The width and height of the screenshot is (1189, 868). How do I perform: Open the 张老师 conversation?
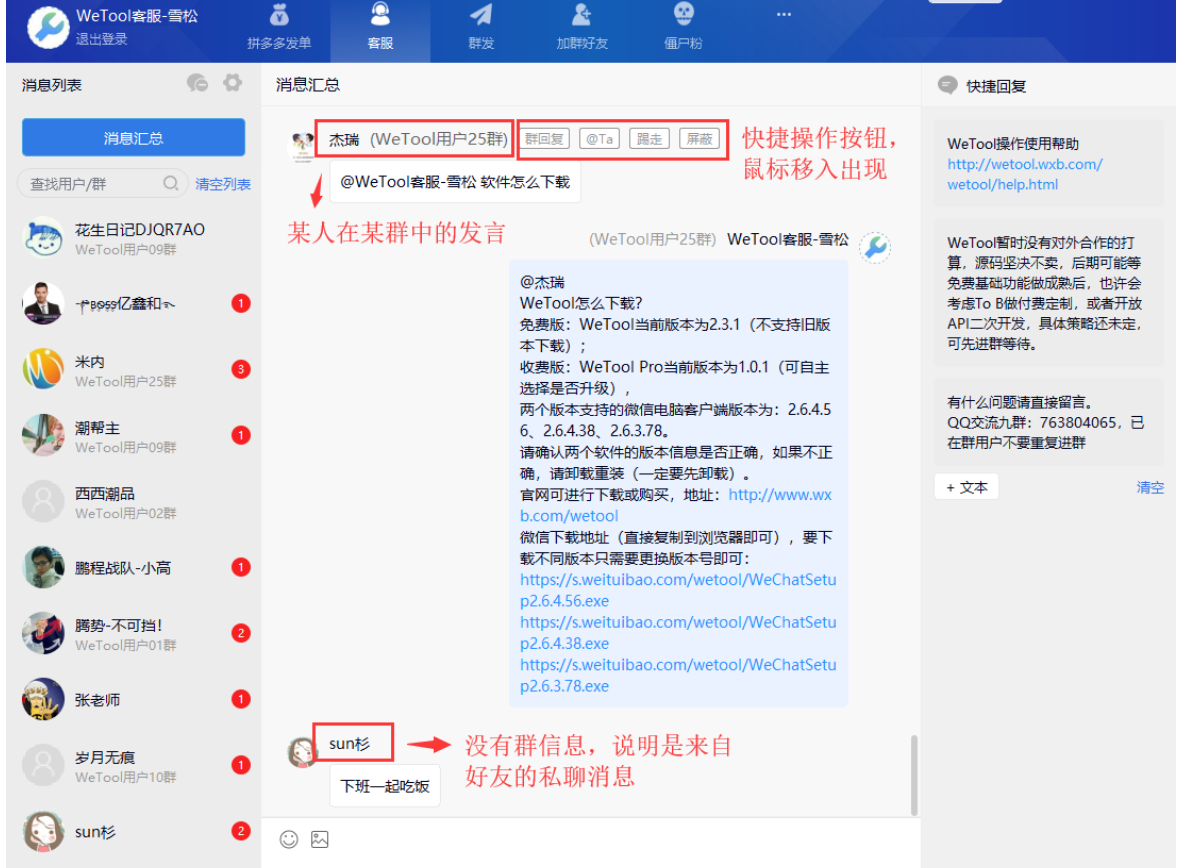pyautogui.click(x=133, y=700)
